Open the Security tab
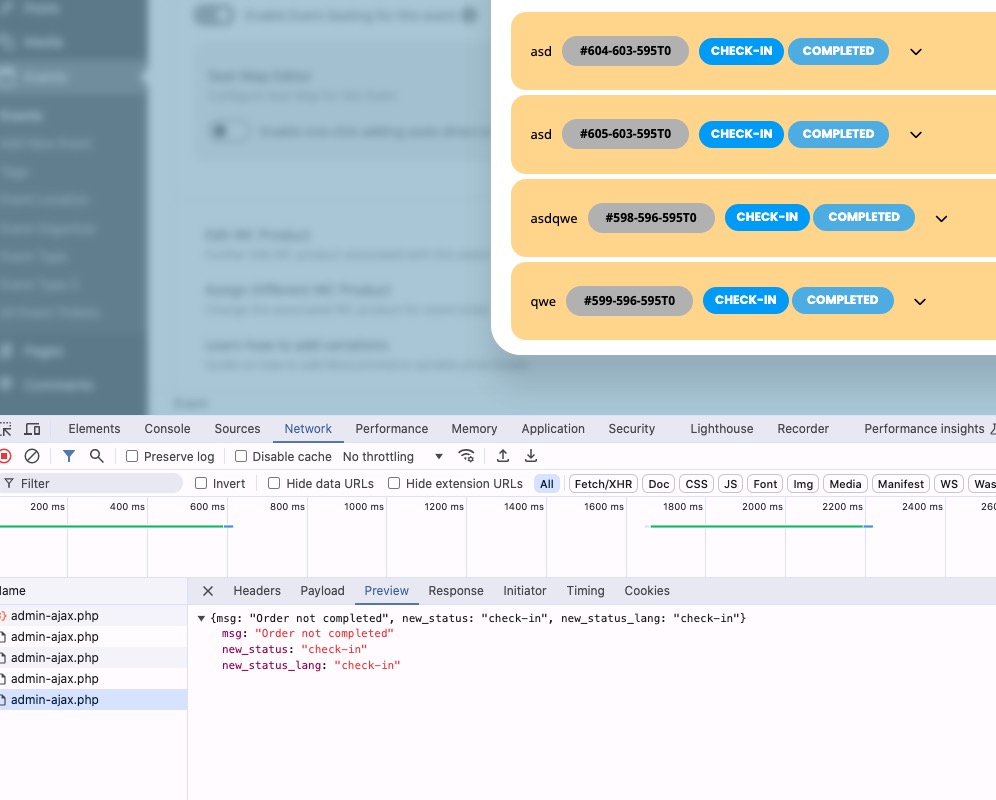 [631, 429]
